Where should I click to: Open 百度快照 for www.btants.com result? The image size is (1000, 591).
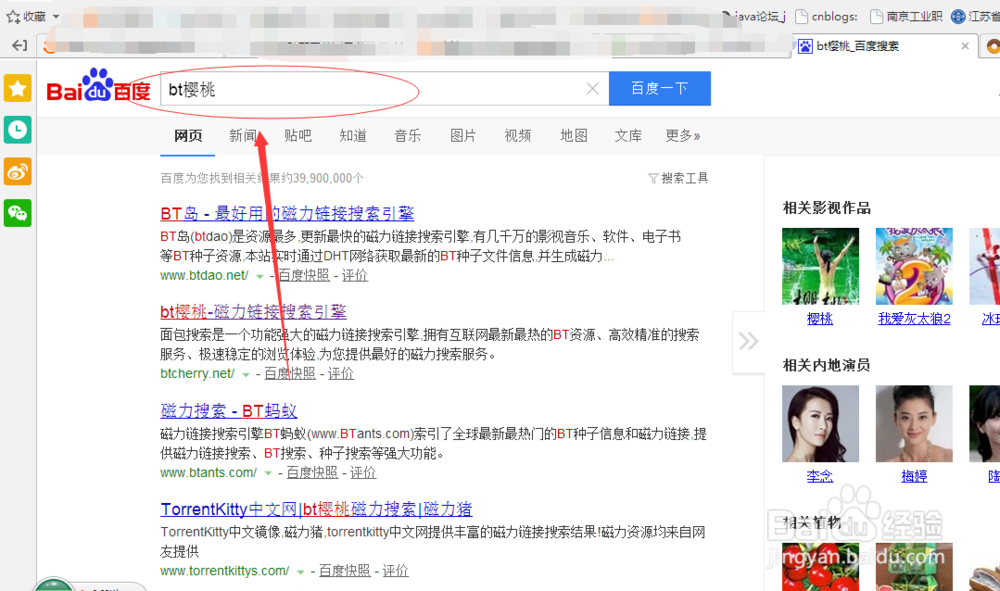click(312, 472)
